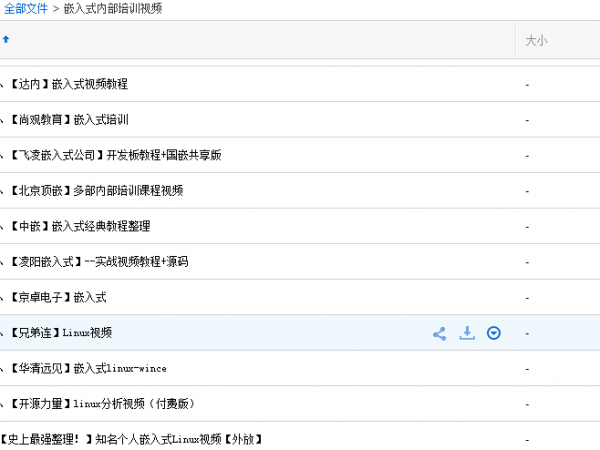This screenshot has width=600, height=450.
Task: Open more options dropdown for 兄弟连 row
Action: pyautogui.click(x=493, y=333)
